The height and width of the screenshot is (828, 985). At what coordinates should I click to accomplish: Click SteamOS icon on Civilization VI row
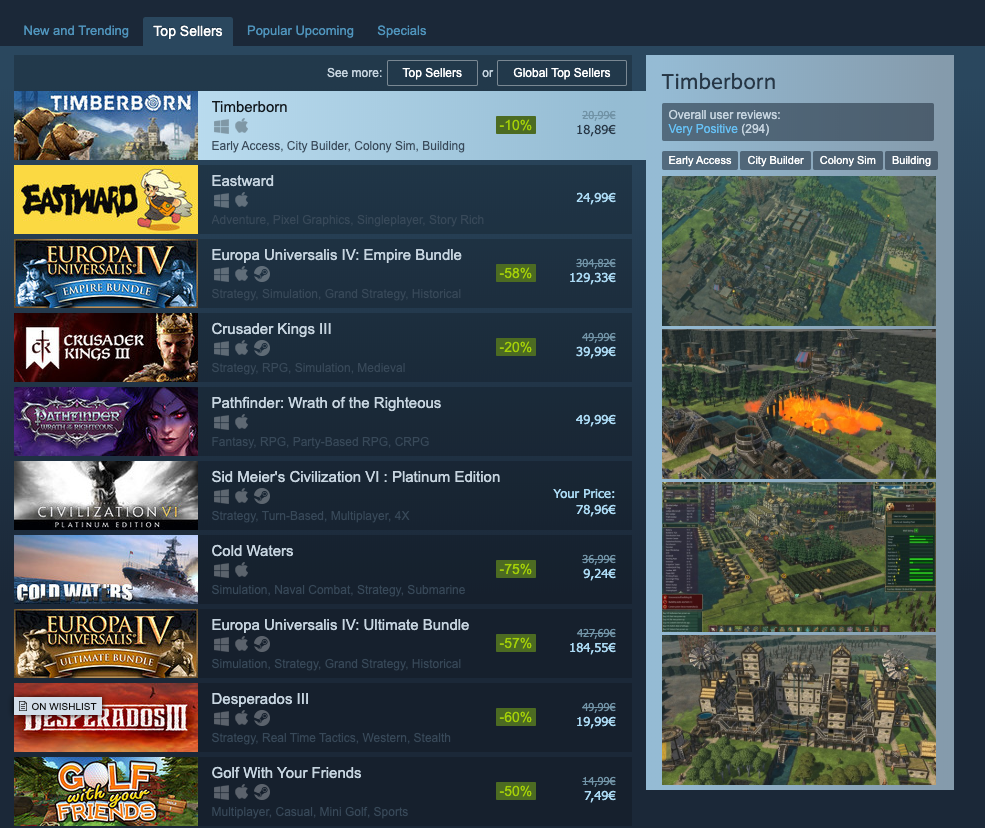point(262,496)
